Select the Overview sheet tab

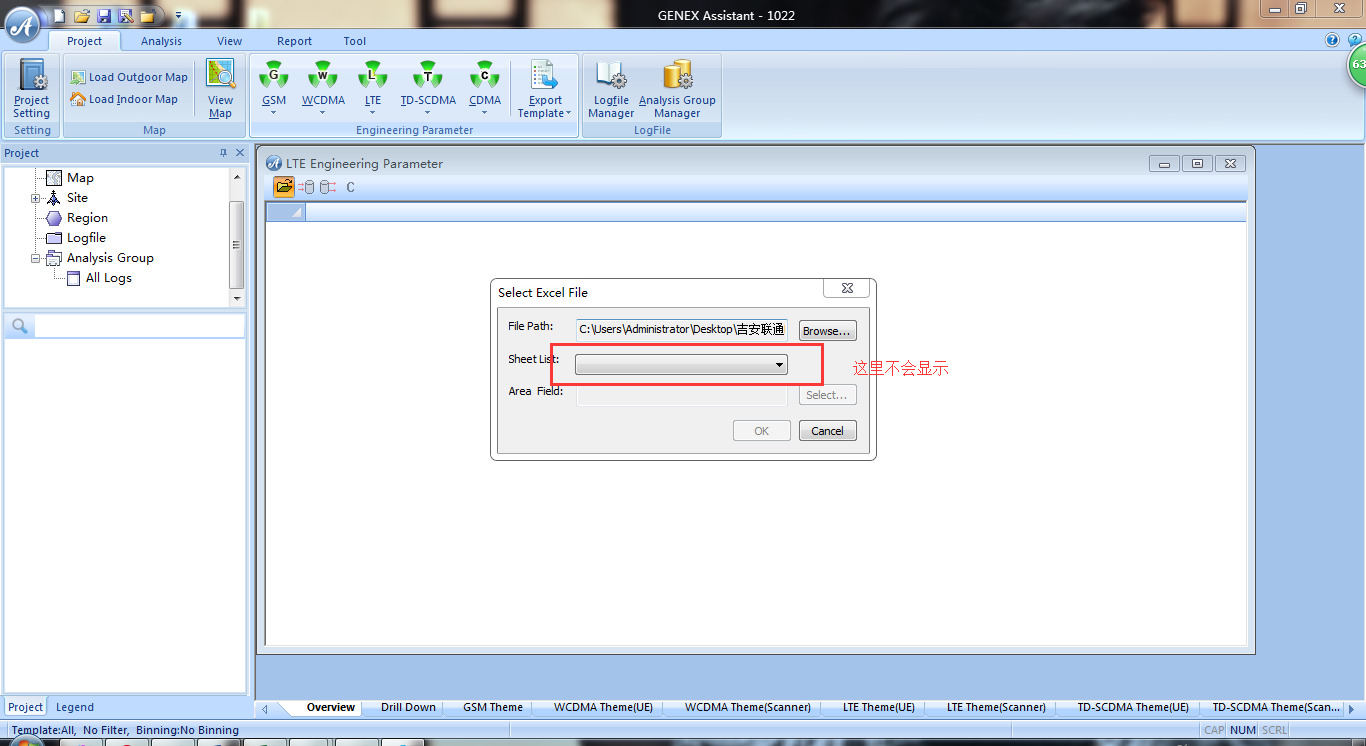(x=330, y=707)
